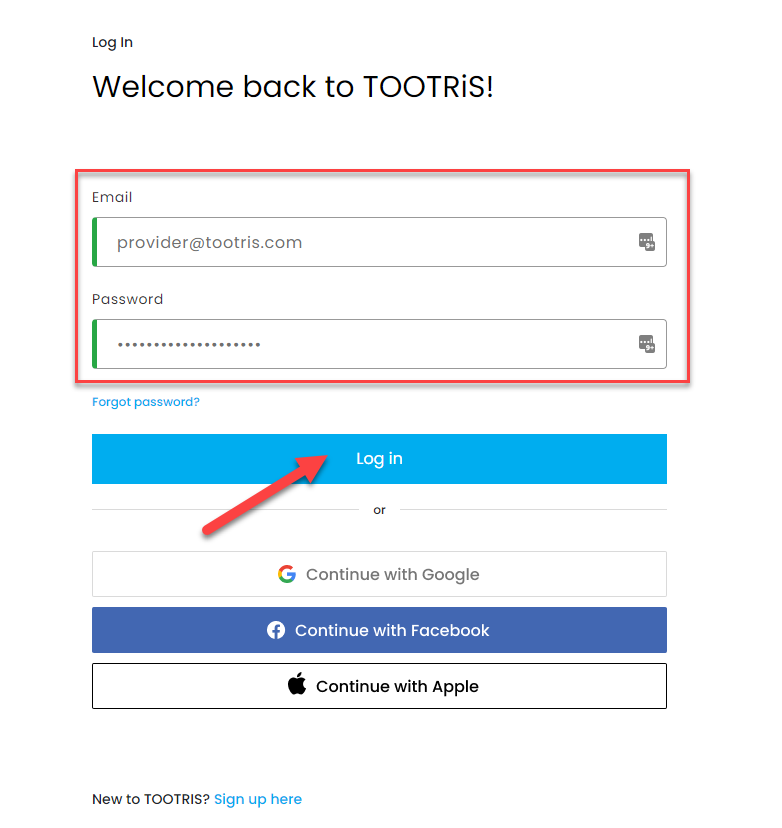
Task: Choose Continue with Apple
Action: [379, 686]
